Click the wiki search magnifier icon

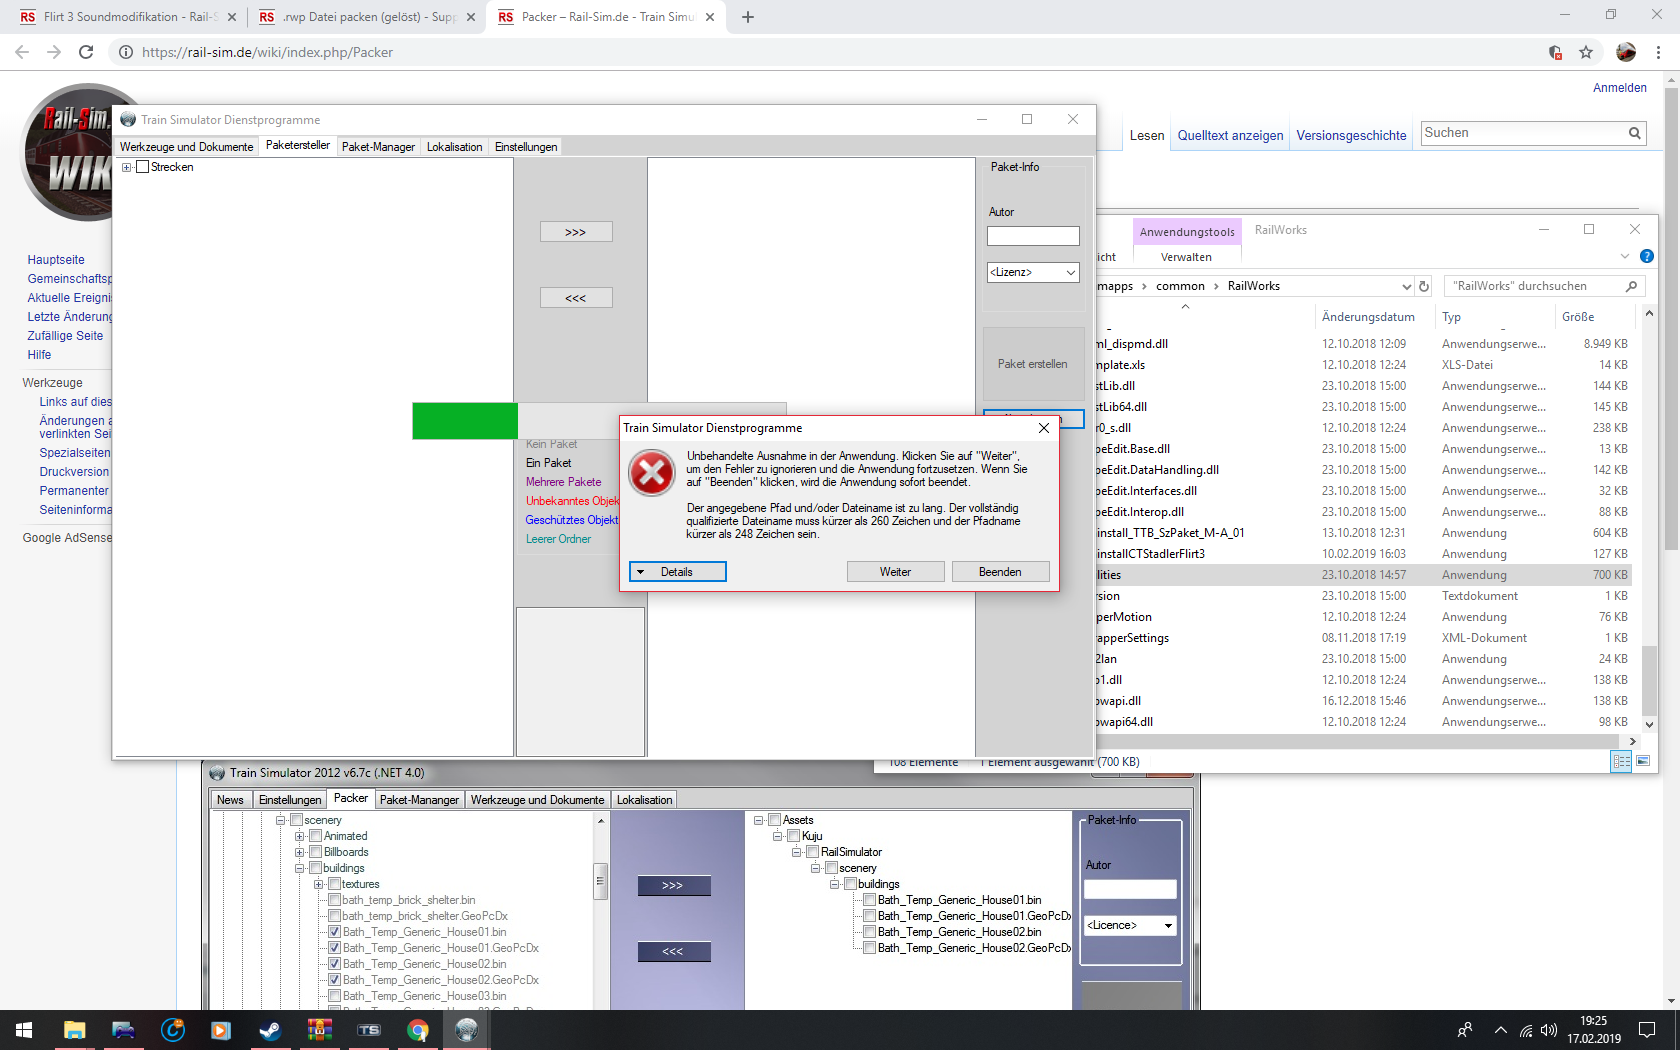click(1634, 133)
